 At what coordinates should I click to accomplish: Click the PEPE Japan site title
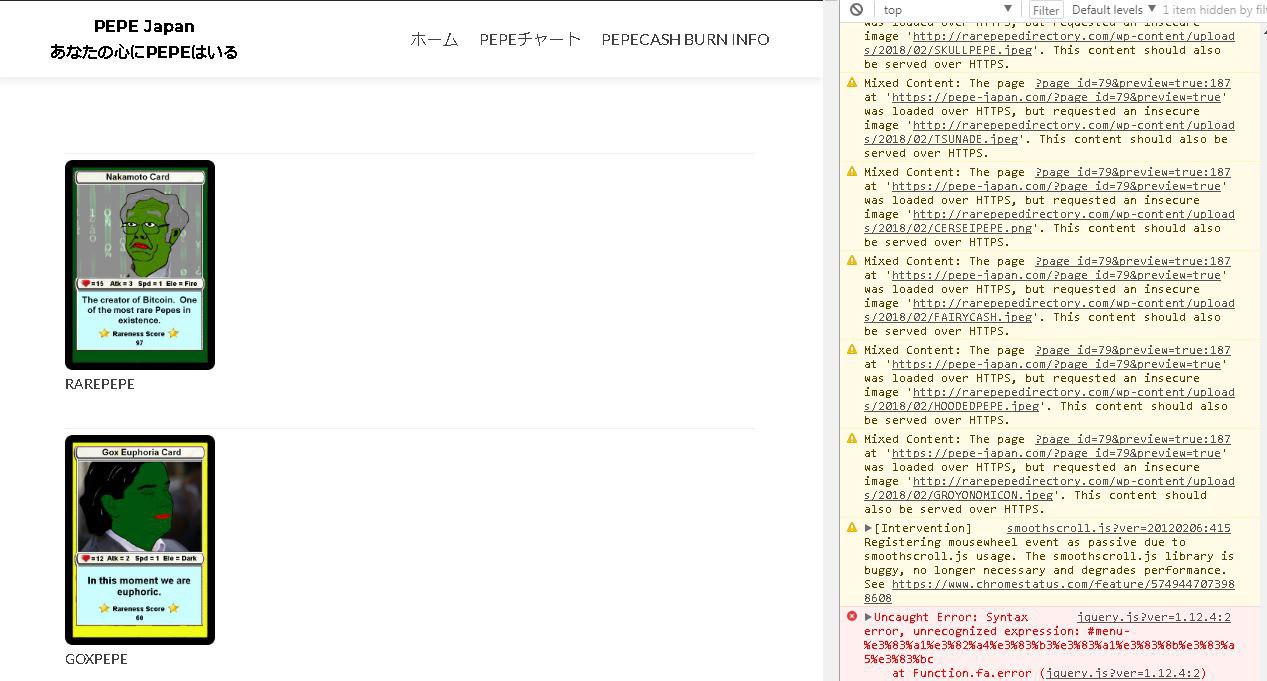click(x=144, y=26)
